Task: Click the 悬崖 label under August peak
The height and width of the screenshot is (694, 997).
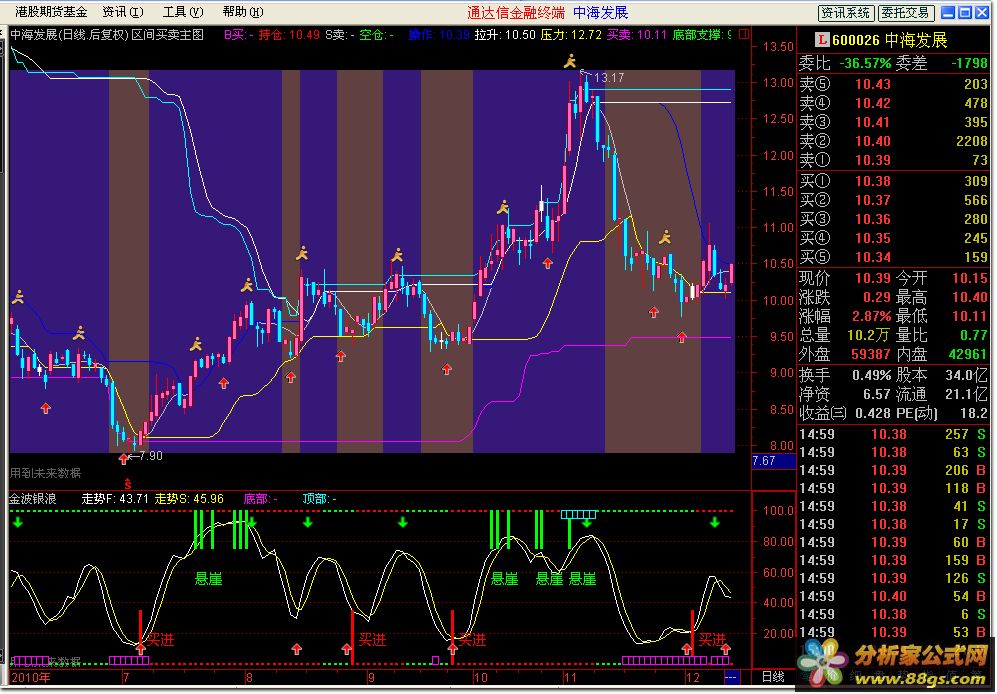Action: 209,578
